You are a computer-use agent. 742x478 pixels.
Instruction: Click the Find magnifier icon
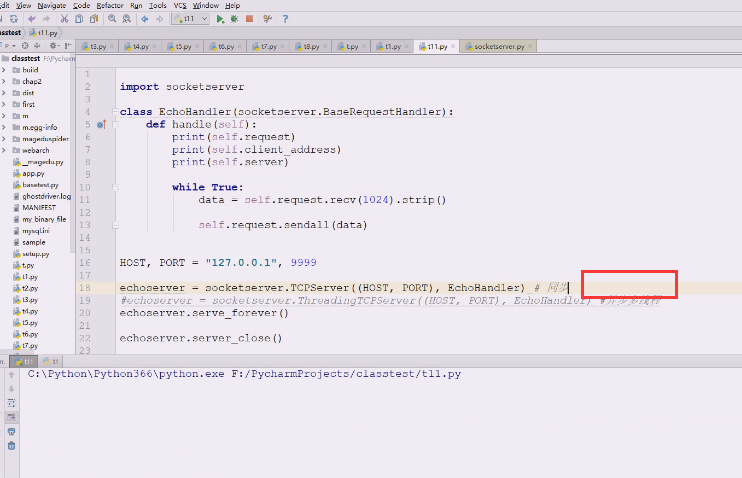(x=112, y=19)
